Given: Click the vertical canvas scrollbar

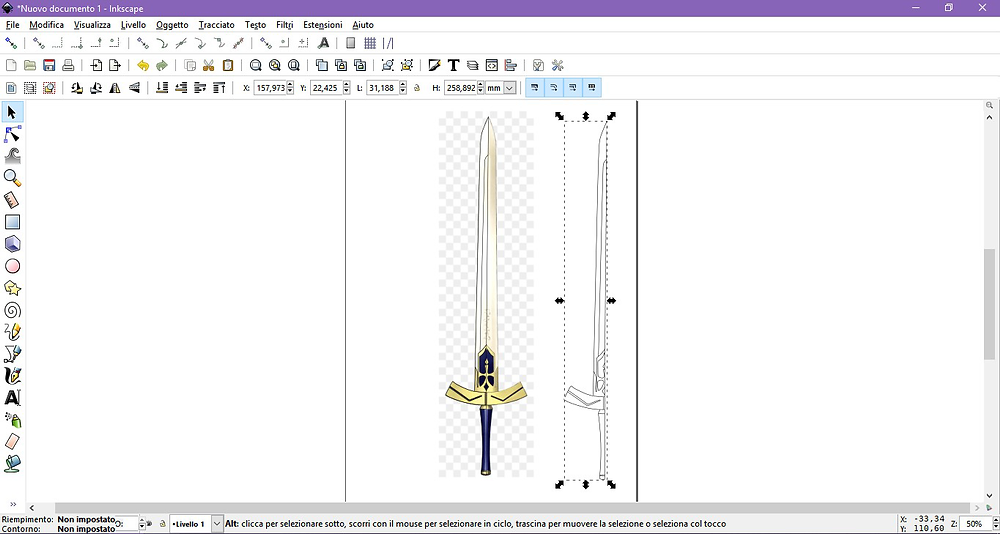Looking at the screenshot, I should pyautogui.click(x=989, y=303).
